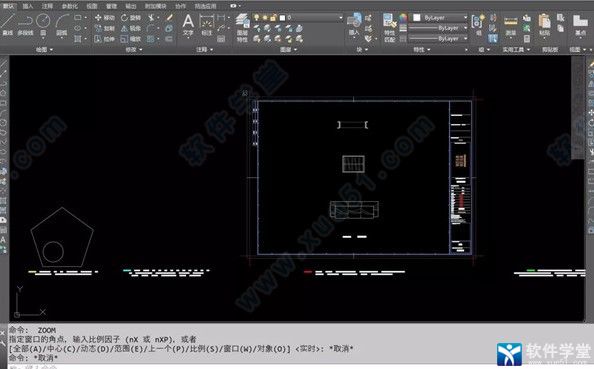Viewport: 594px width, 369px height.
Task: Toggle layer 0 padlock lock
Action: coord(273,17)
